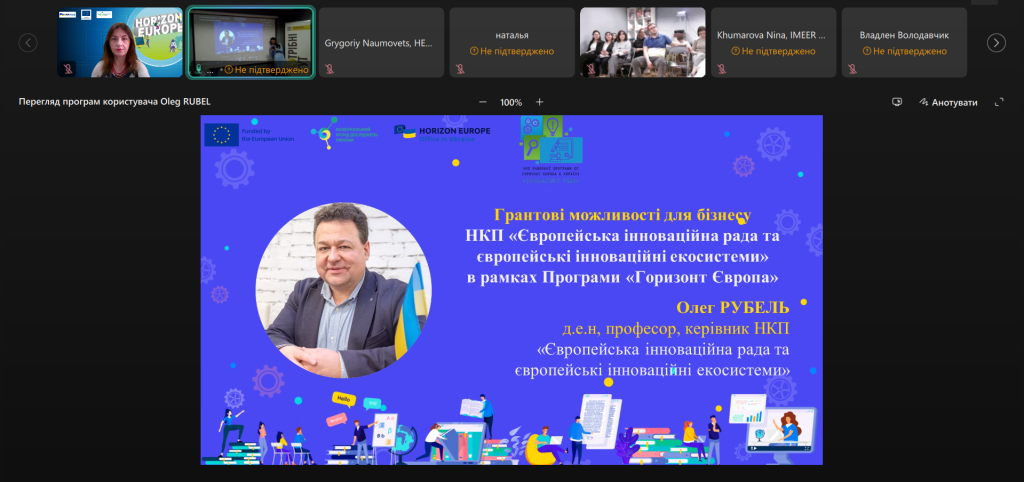This screenshot has width=1024, height=482.
Task: Click 'Не підтверджено' label on conference room tile
Action: [266, 69]
